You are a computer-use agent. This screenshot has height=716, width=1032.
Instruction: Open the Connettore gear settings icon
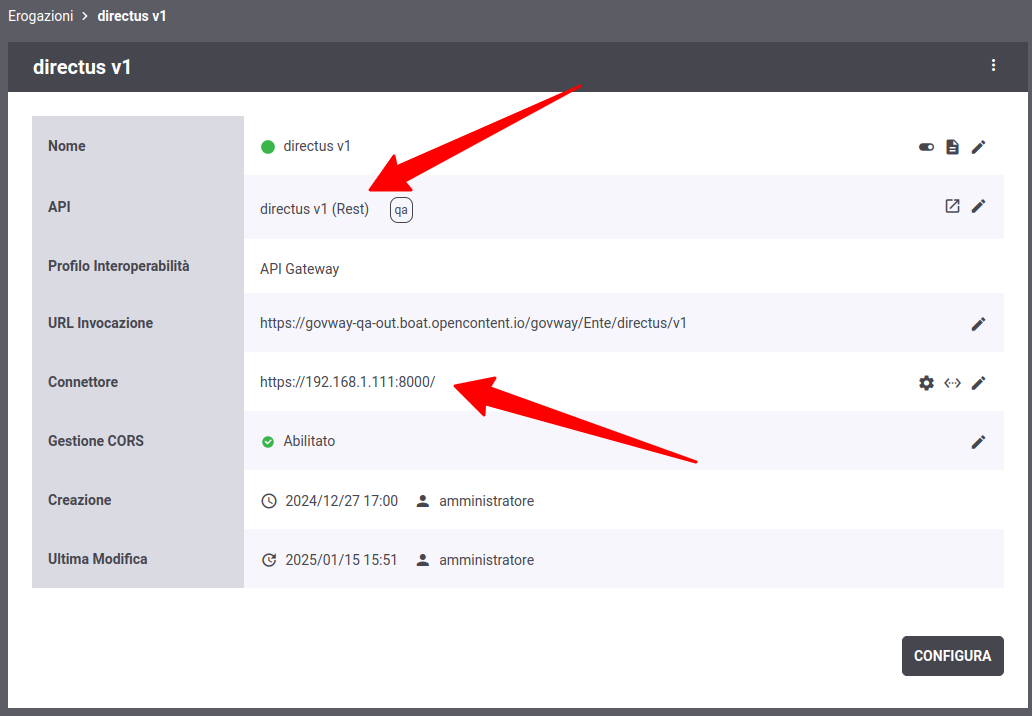(x=926, y=383)
